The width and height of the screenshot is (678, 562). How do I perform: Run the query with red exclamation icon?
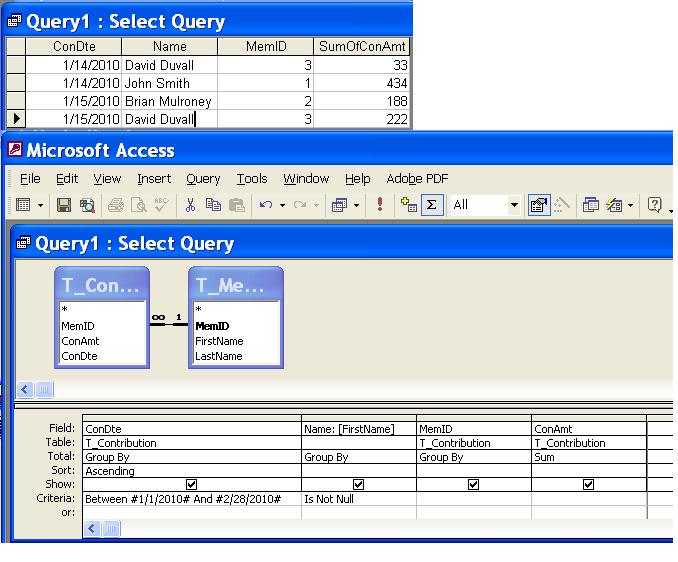tap(380, 204)
